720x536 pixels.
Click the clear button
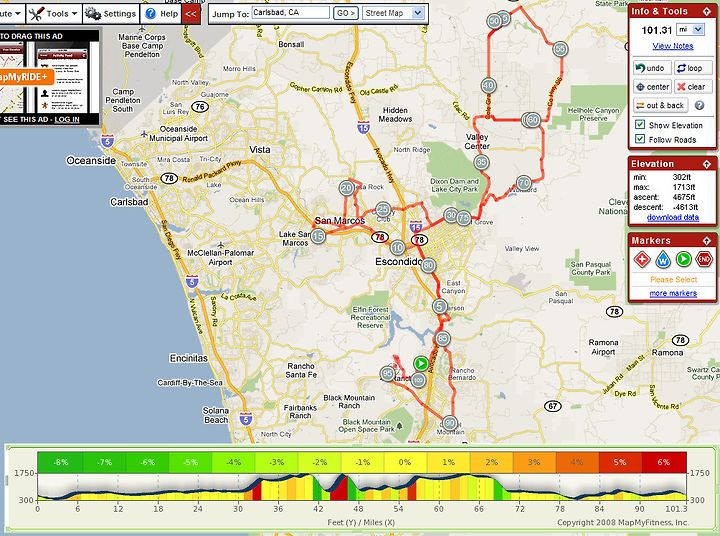pos(693,86)
